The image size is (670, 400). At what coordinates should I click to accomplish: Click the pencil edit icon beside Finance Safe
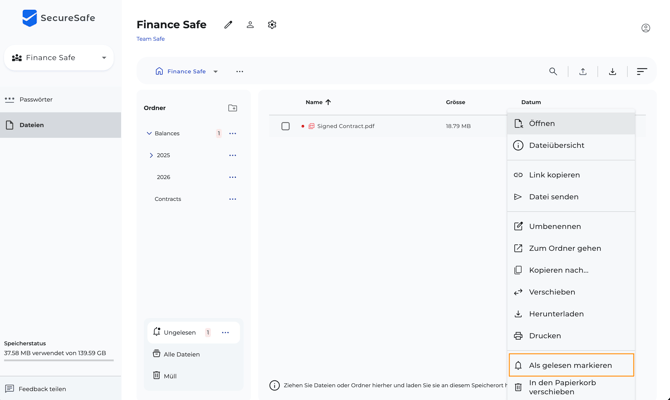228,25
